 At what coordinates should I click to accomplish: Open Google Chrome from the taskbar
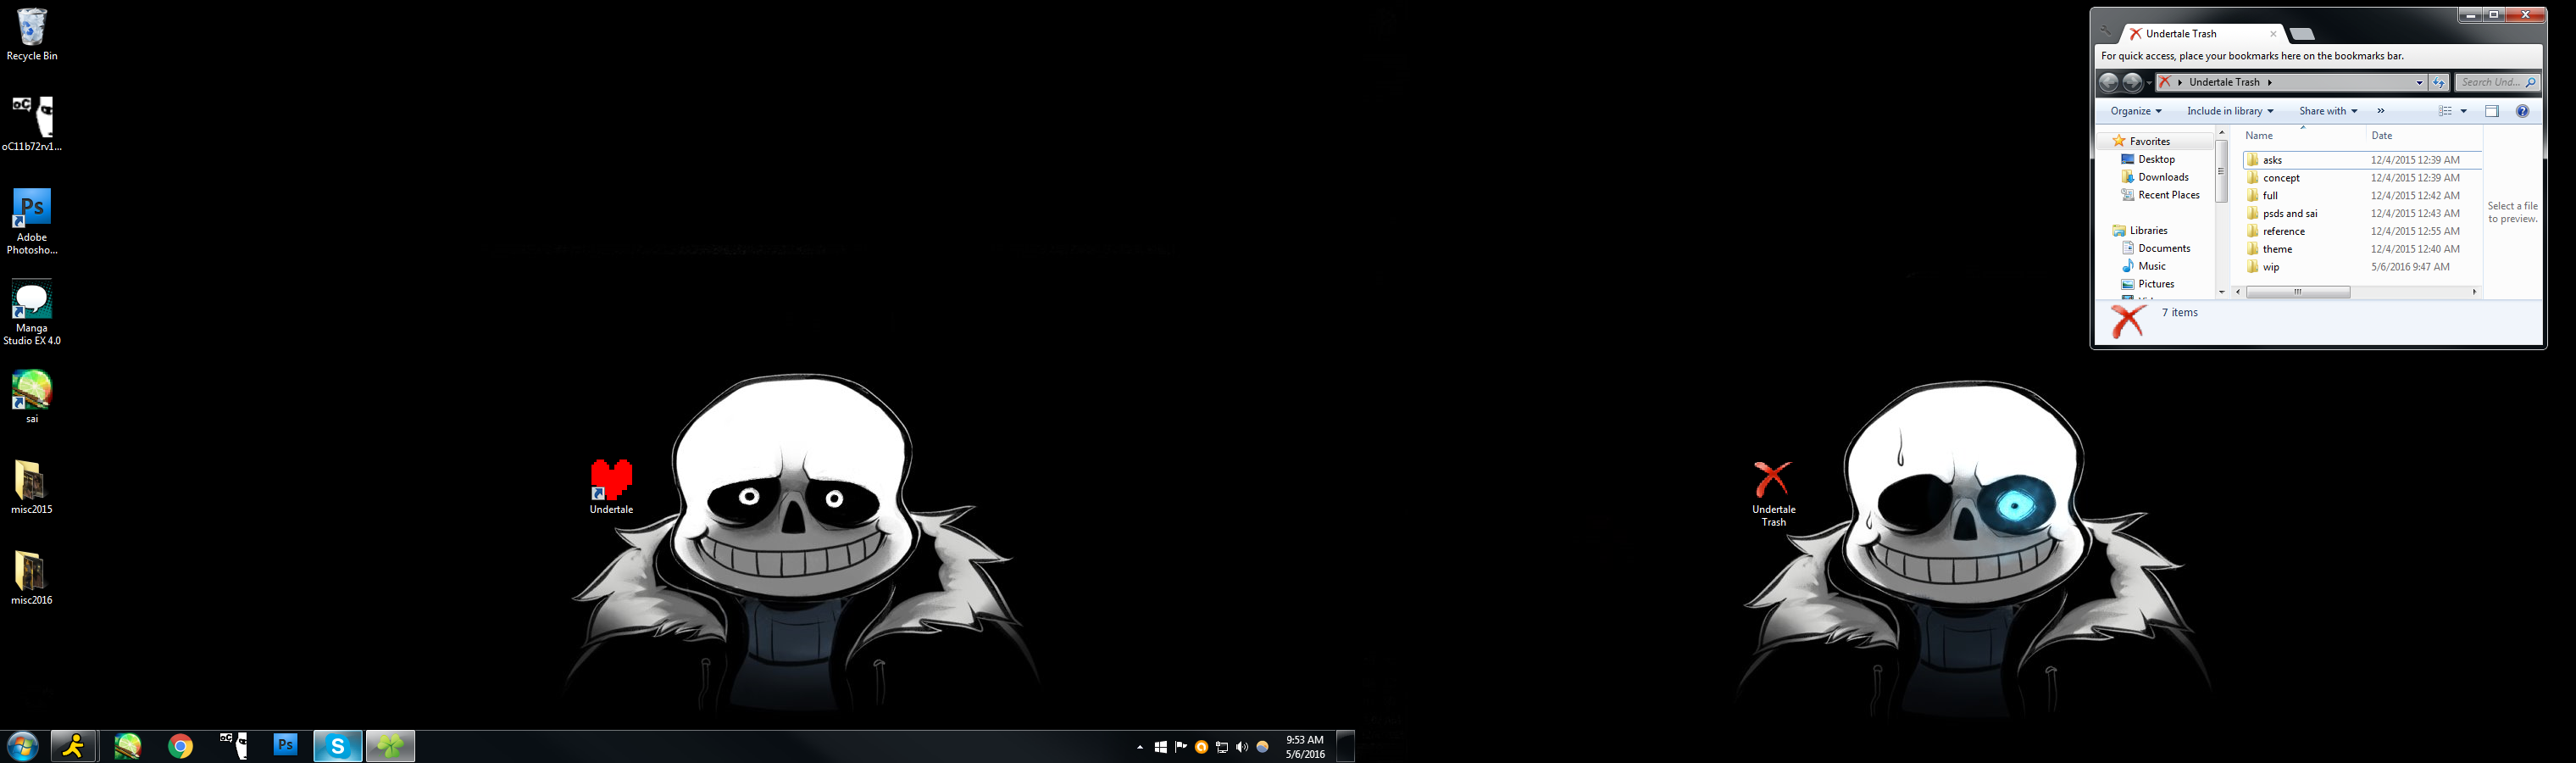[x=180, y=746]
